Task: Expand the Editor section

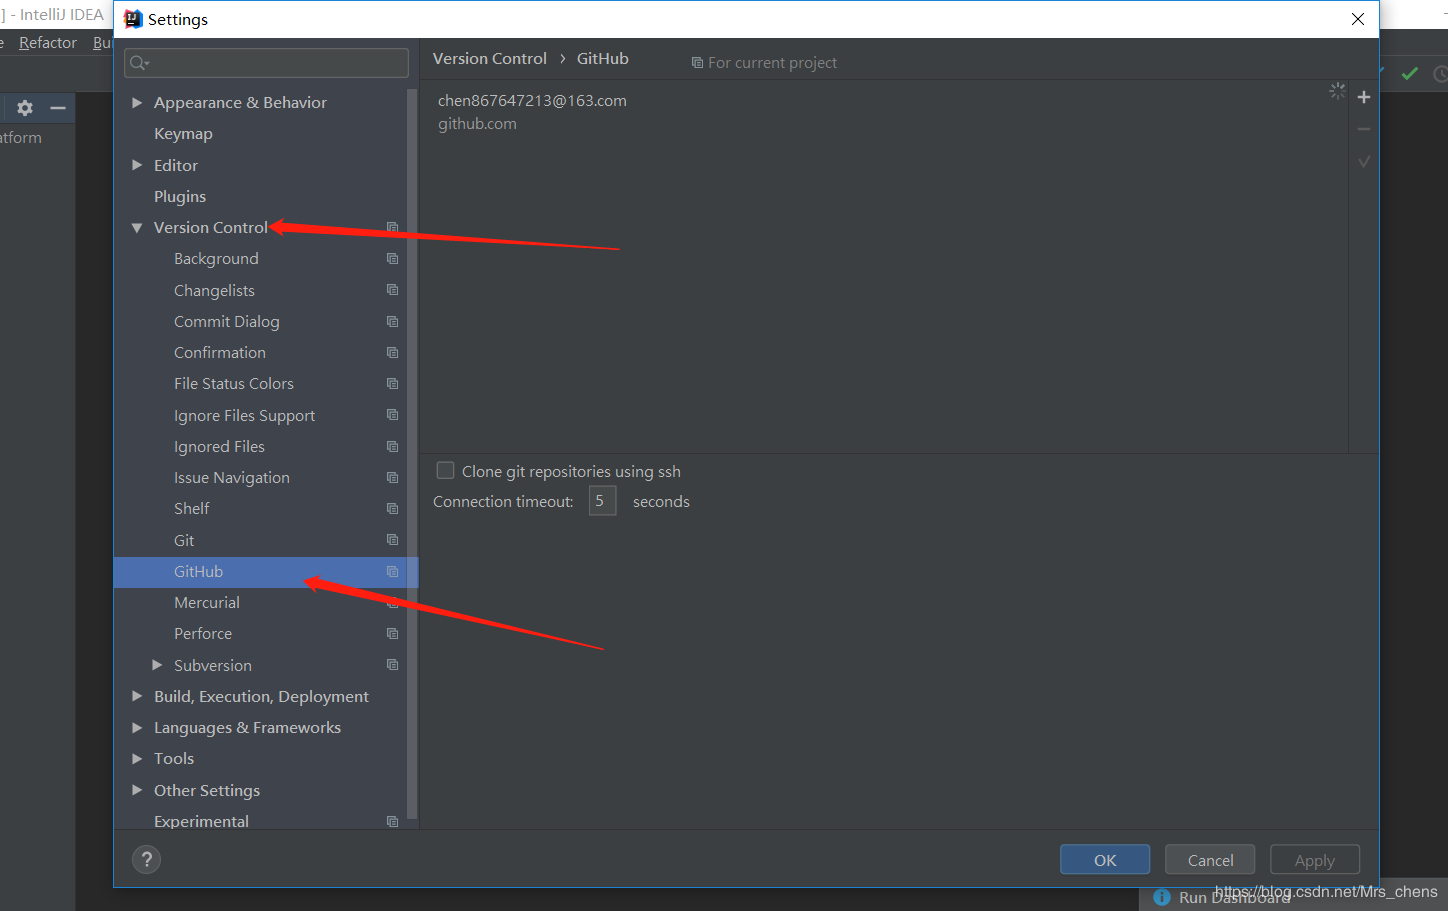Action: [x=137, y=165]
